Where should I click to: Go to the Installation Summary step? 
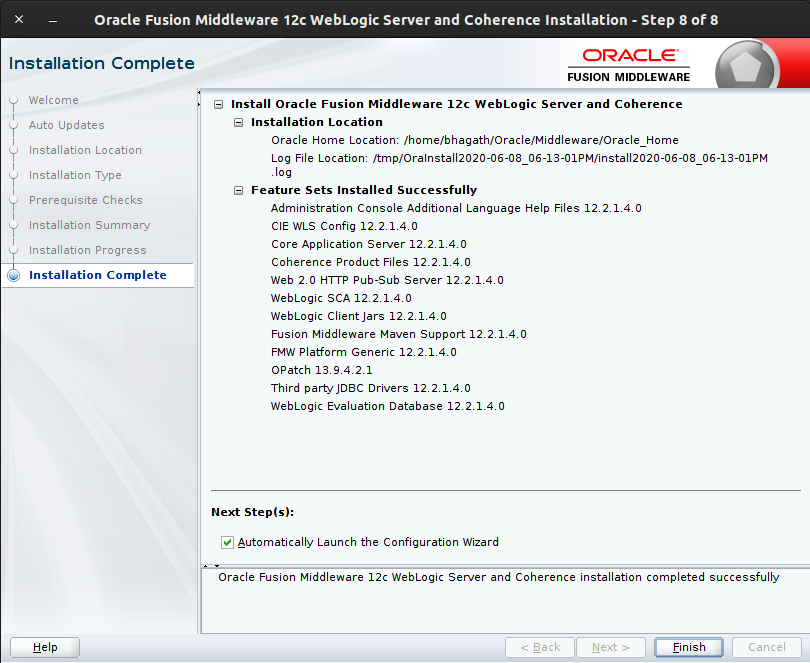tap(90, 225)
